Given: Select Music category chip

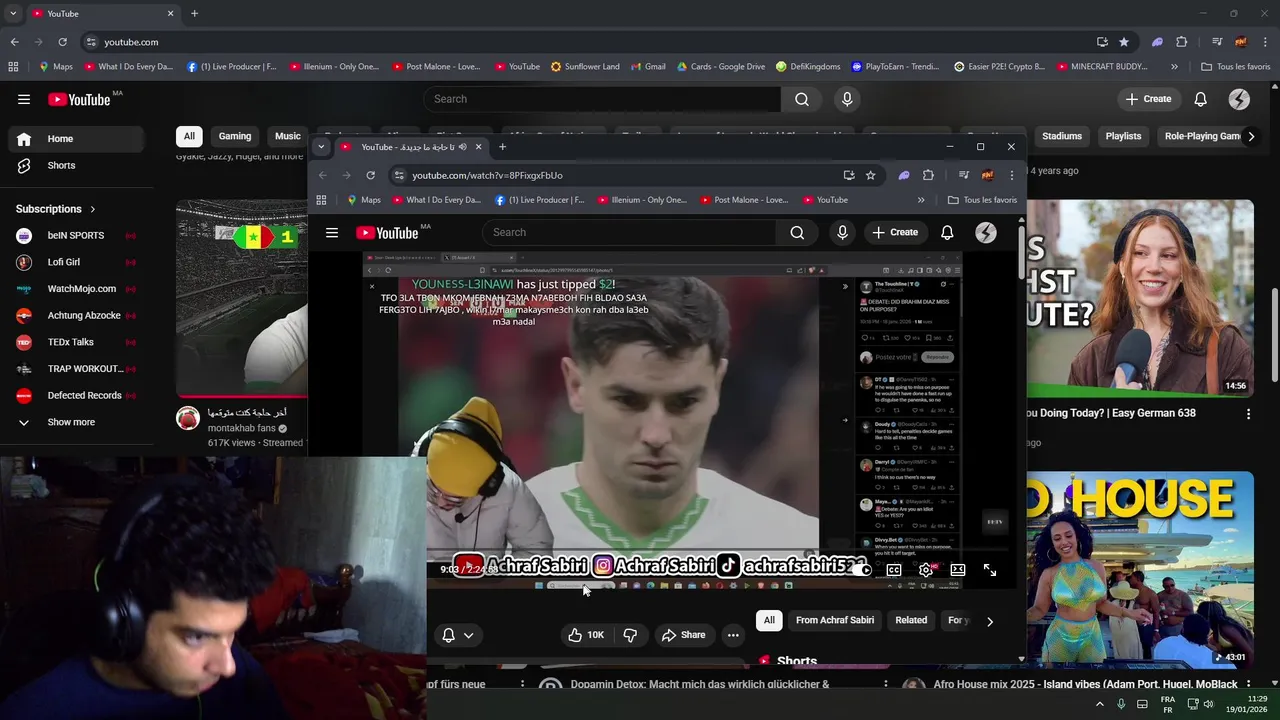Looking at the screenshot, I should click(288, 136).
